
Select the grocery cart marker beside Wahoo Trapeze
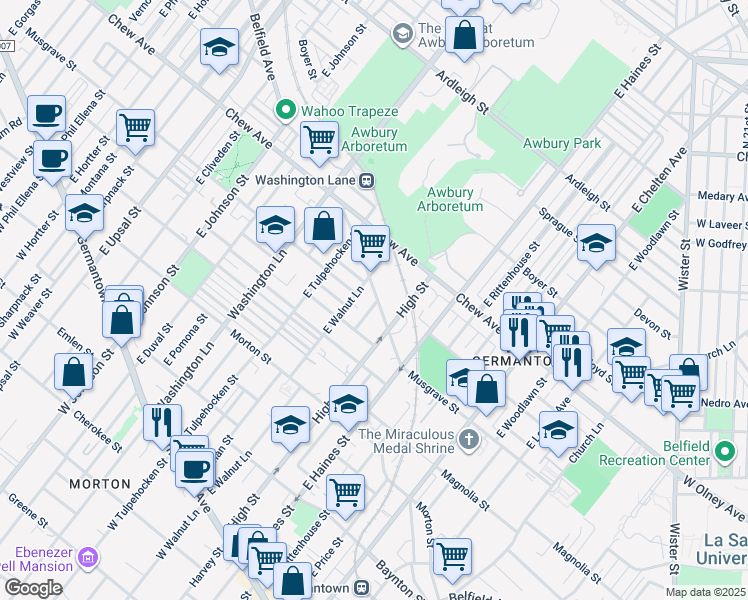pyautogui.click(x=320, y=142)
